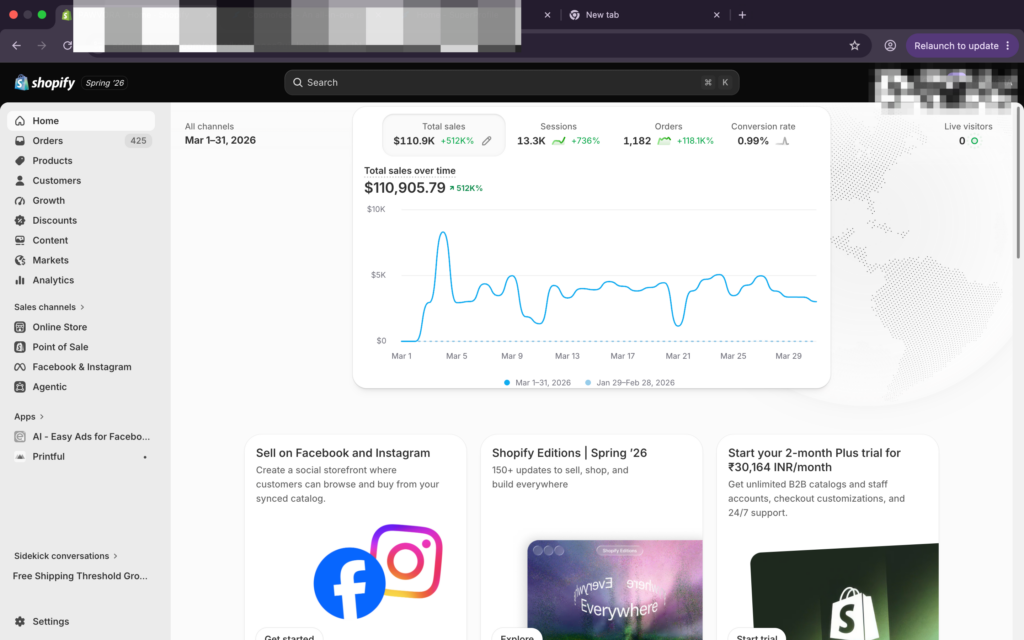Click the Agentic channel icon
The height and width of the screenshot is (640, 1024).
(x=20, y=387)
